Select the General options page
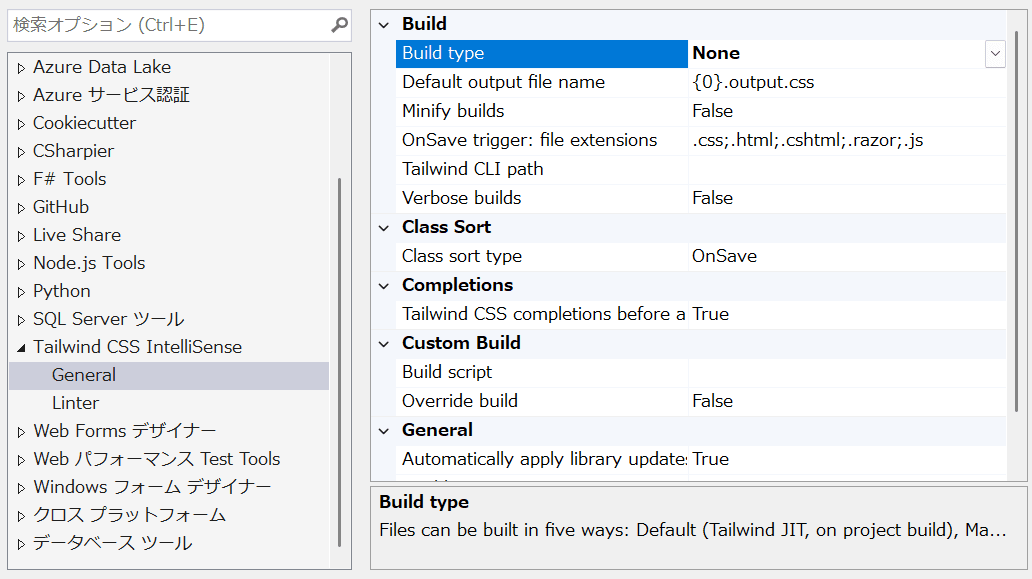The width and height of the screenshot is (1032, 579). point(84,375)
